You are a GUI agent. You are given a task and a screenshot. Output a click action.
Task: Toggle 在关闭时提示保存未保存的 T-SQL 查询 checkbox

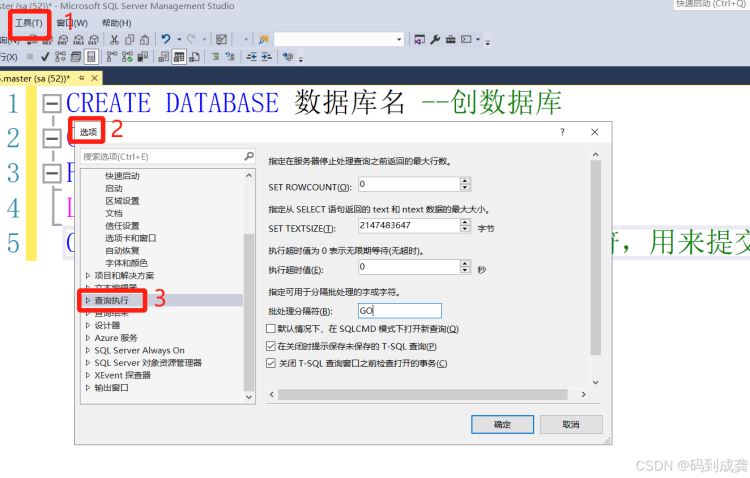(x=271, y=346)
